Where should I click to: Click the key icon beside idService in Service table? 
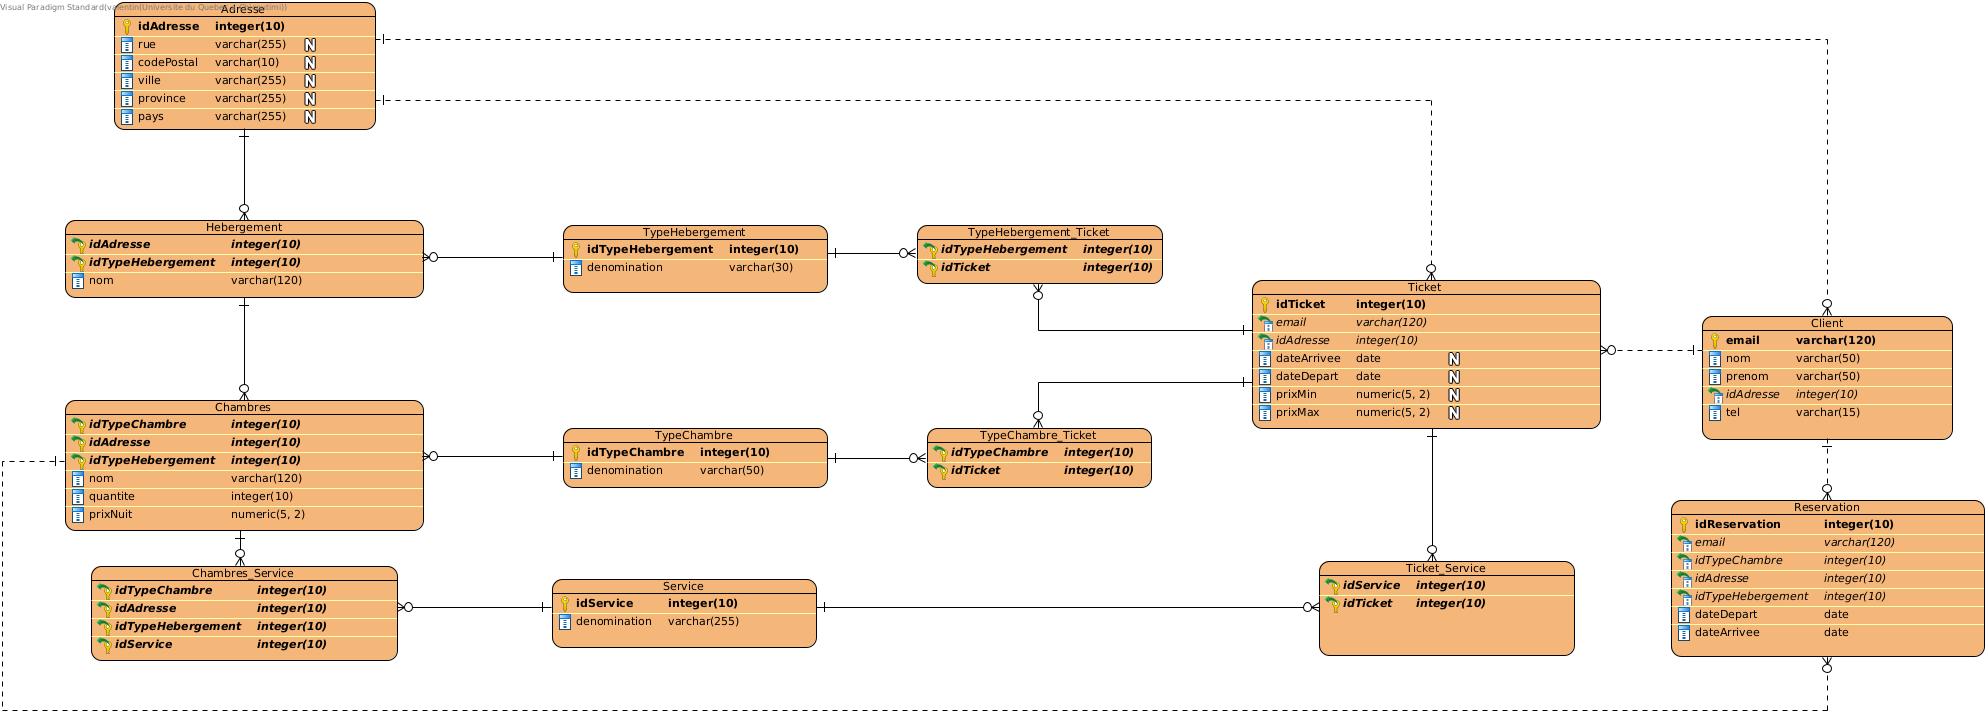click(565, 604)
